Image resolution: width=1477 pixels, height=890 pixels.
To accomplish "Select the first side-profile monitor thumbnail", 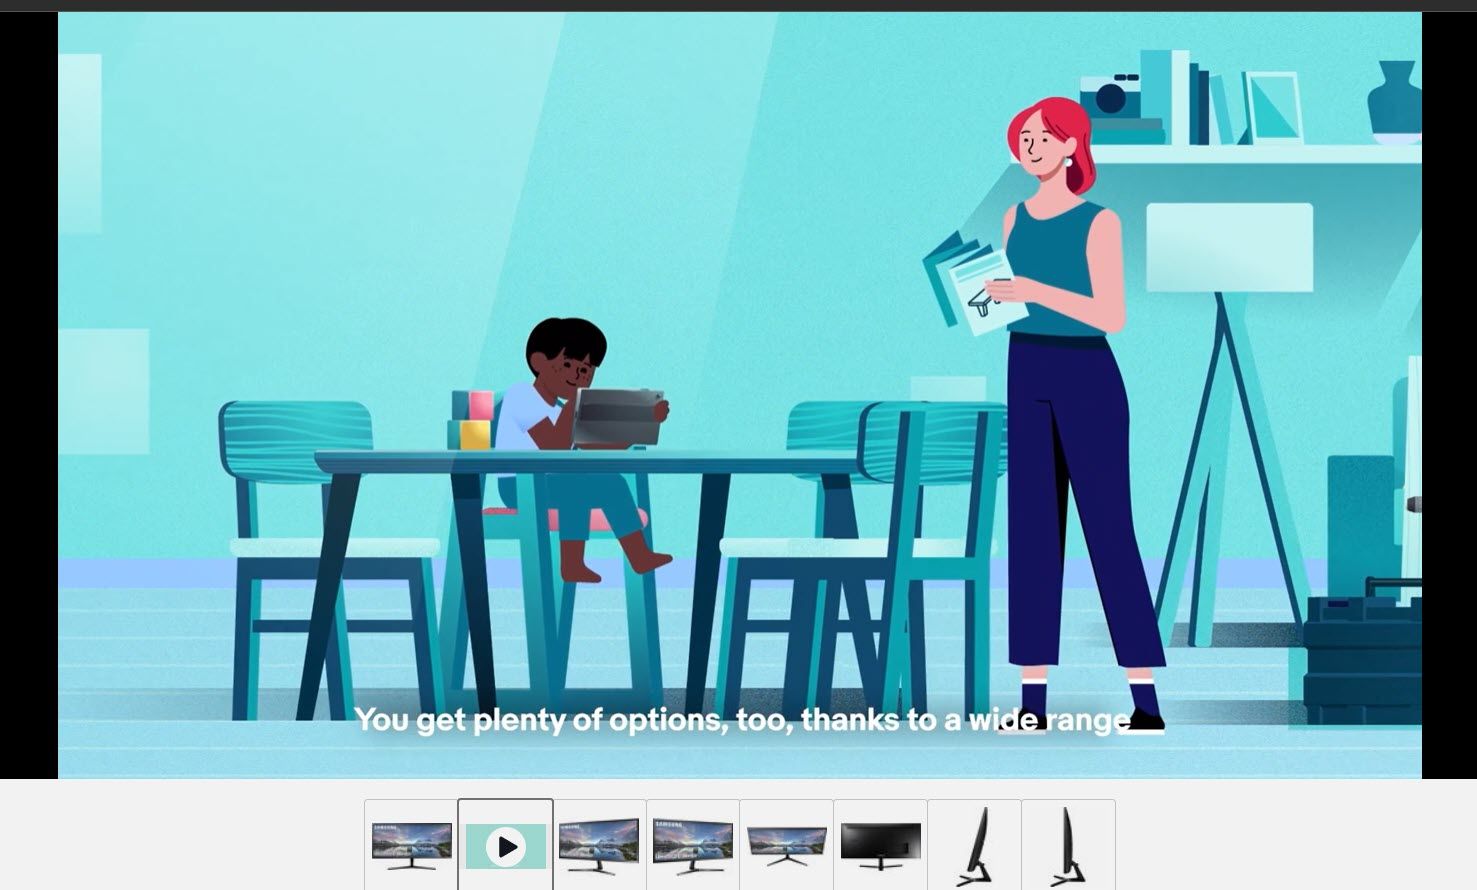I will pos(974,845).
